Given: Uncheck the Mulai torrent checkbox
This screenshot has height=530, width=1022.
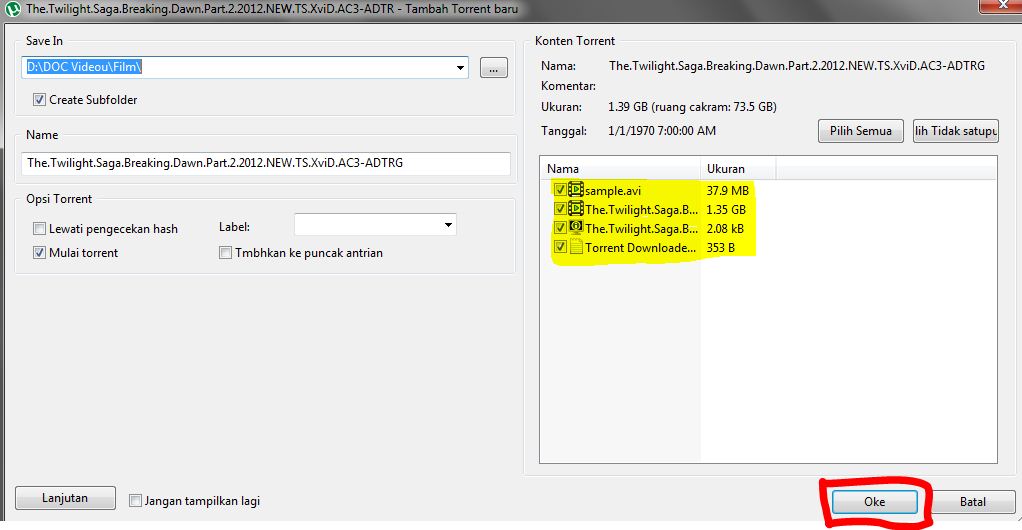Looking at the screenshot, I should click(x=39, y=253).
